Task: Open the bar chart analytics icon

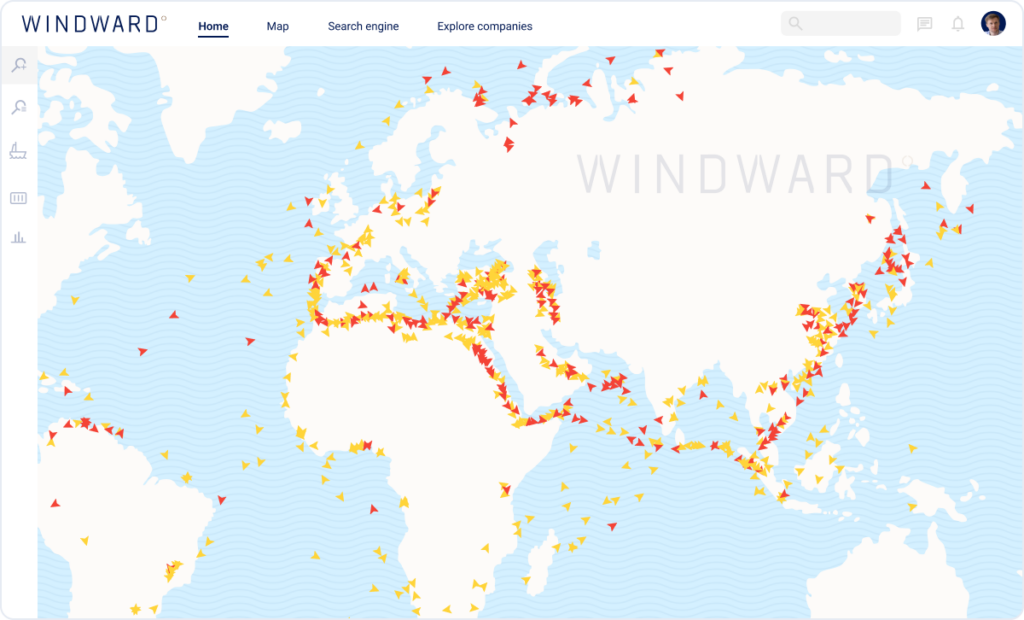Action: (x=18, y=237)
